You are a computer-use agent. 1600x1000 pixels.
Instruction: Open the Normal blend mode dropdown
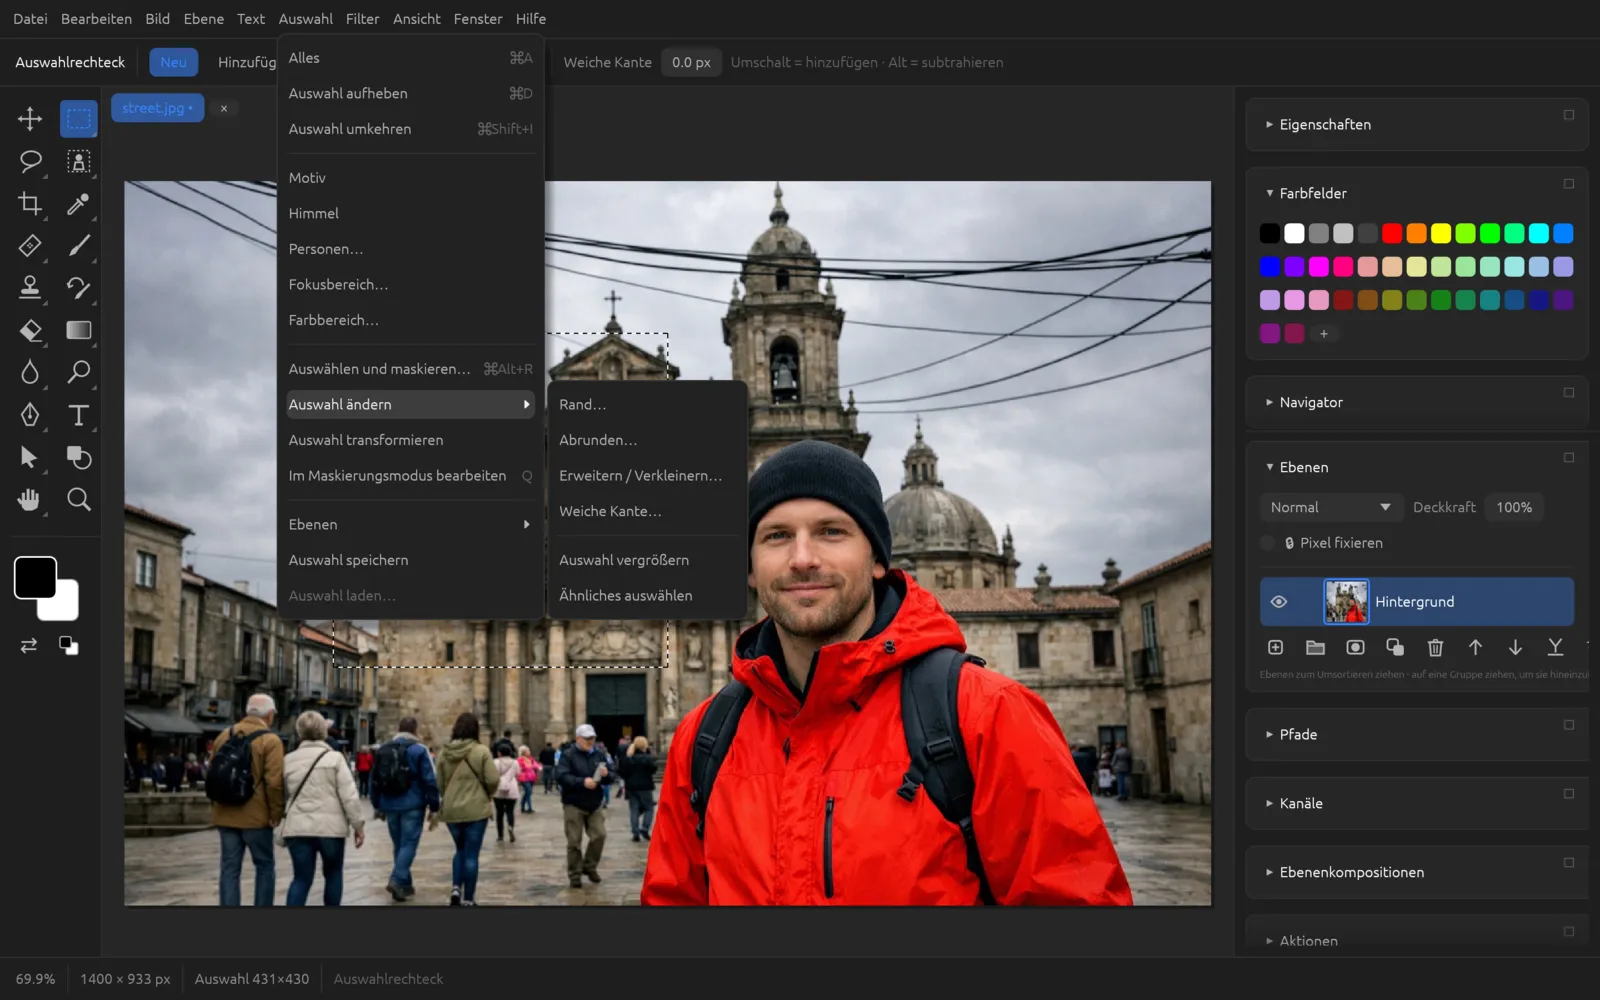tap(1331, 508)
